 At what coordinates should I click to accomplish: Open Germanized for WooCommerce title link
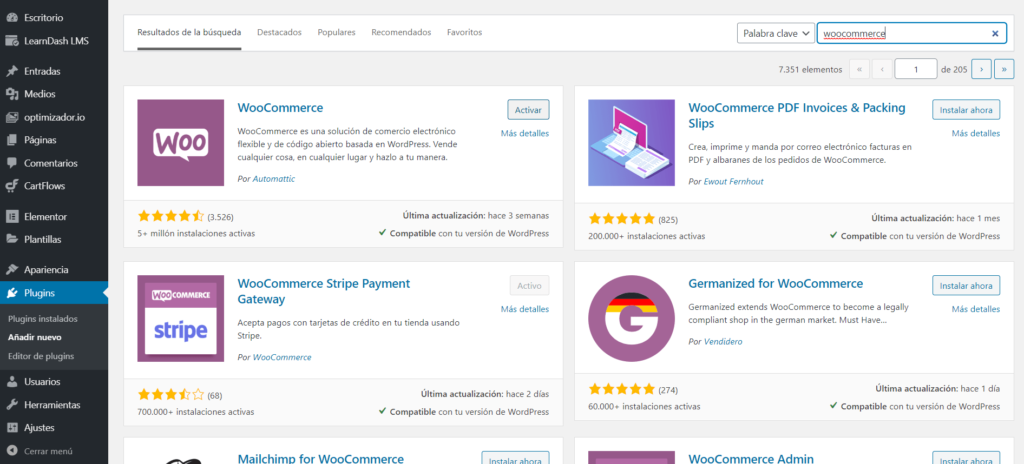pyautogui.click(x=776, y=284)
